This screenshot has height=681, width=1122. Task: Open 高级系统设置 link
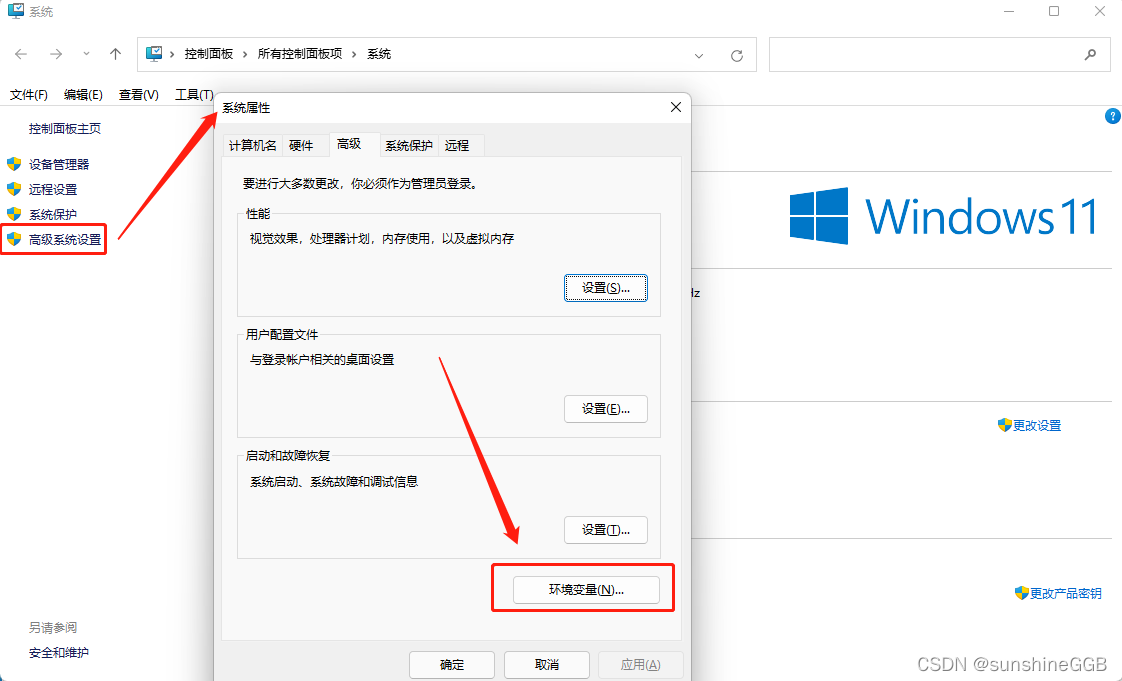[65, 239]
